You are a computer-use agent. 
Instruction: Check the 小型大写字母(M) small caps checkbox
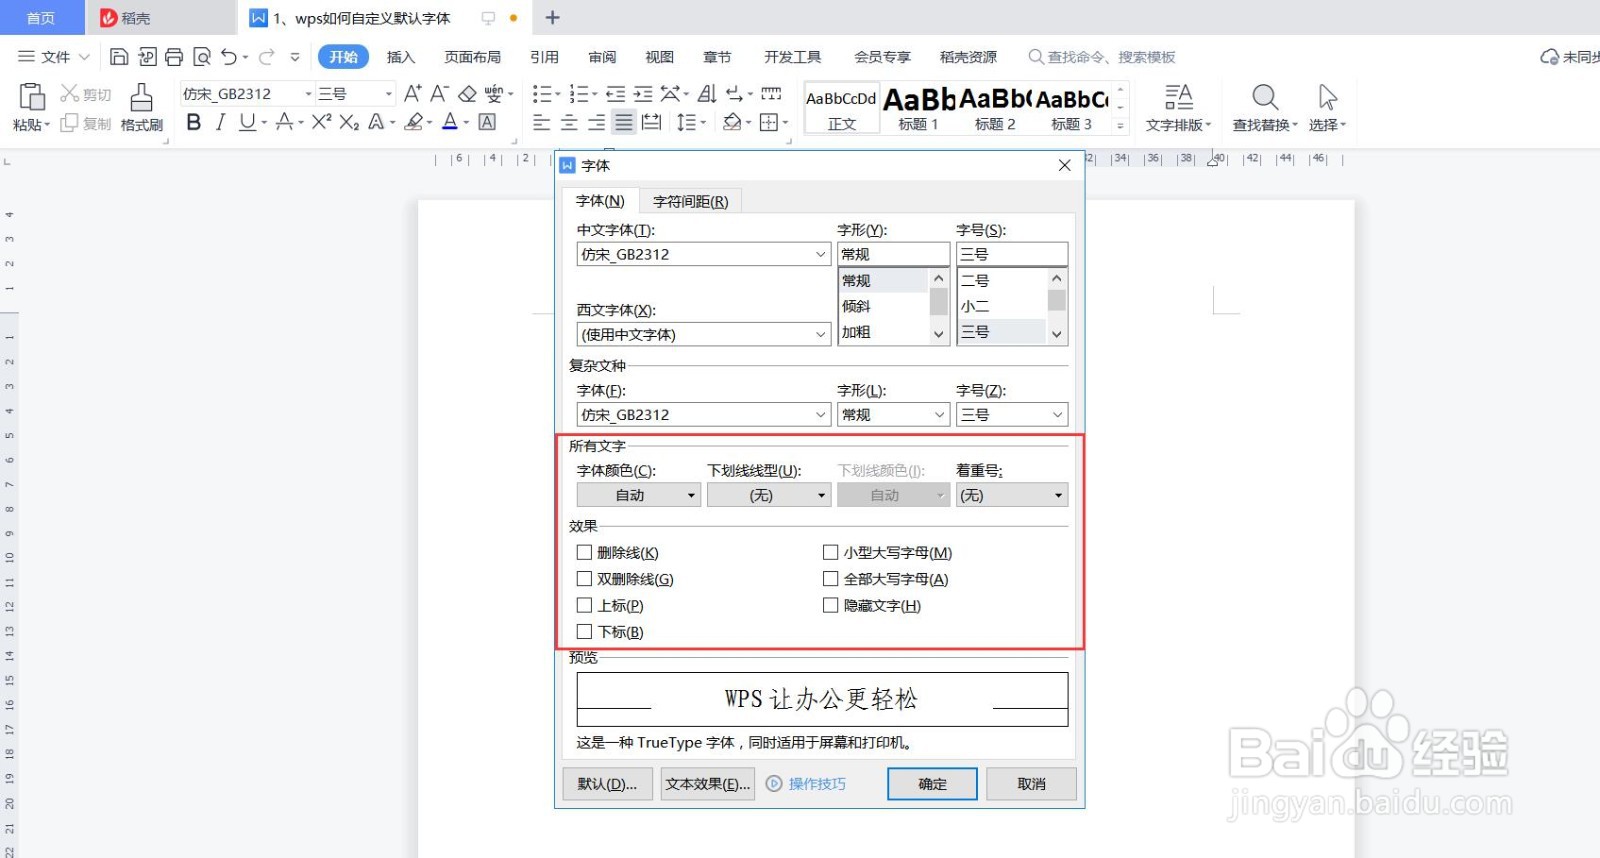830,552
